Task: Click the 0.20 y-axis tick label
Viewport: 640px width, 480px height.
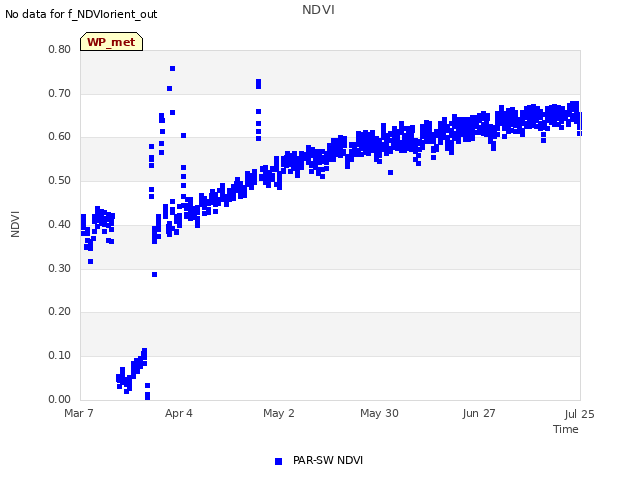Action: 60,311
